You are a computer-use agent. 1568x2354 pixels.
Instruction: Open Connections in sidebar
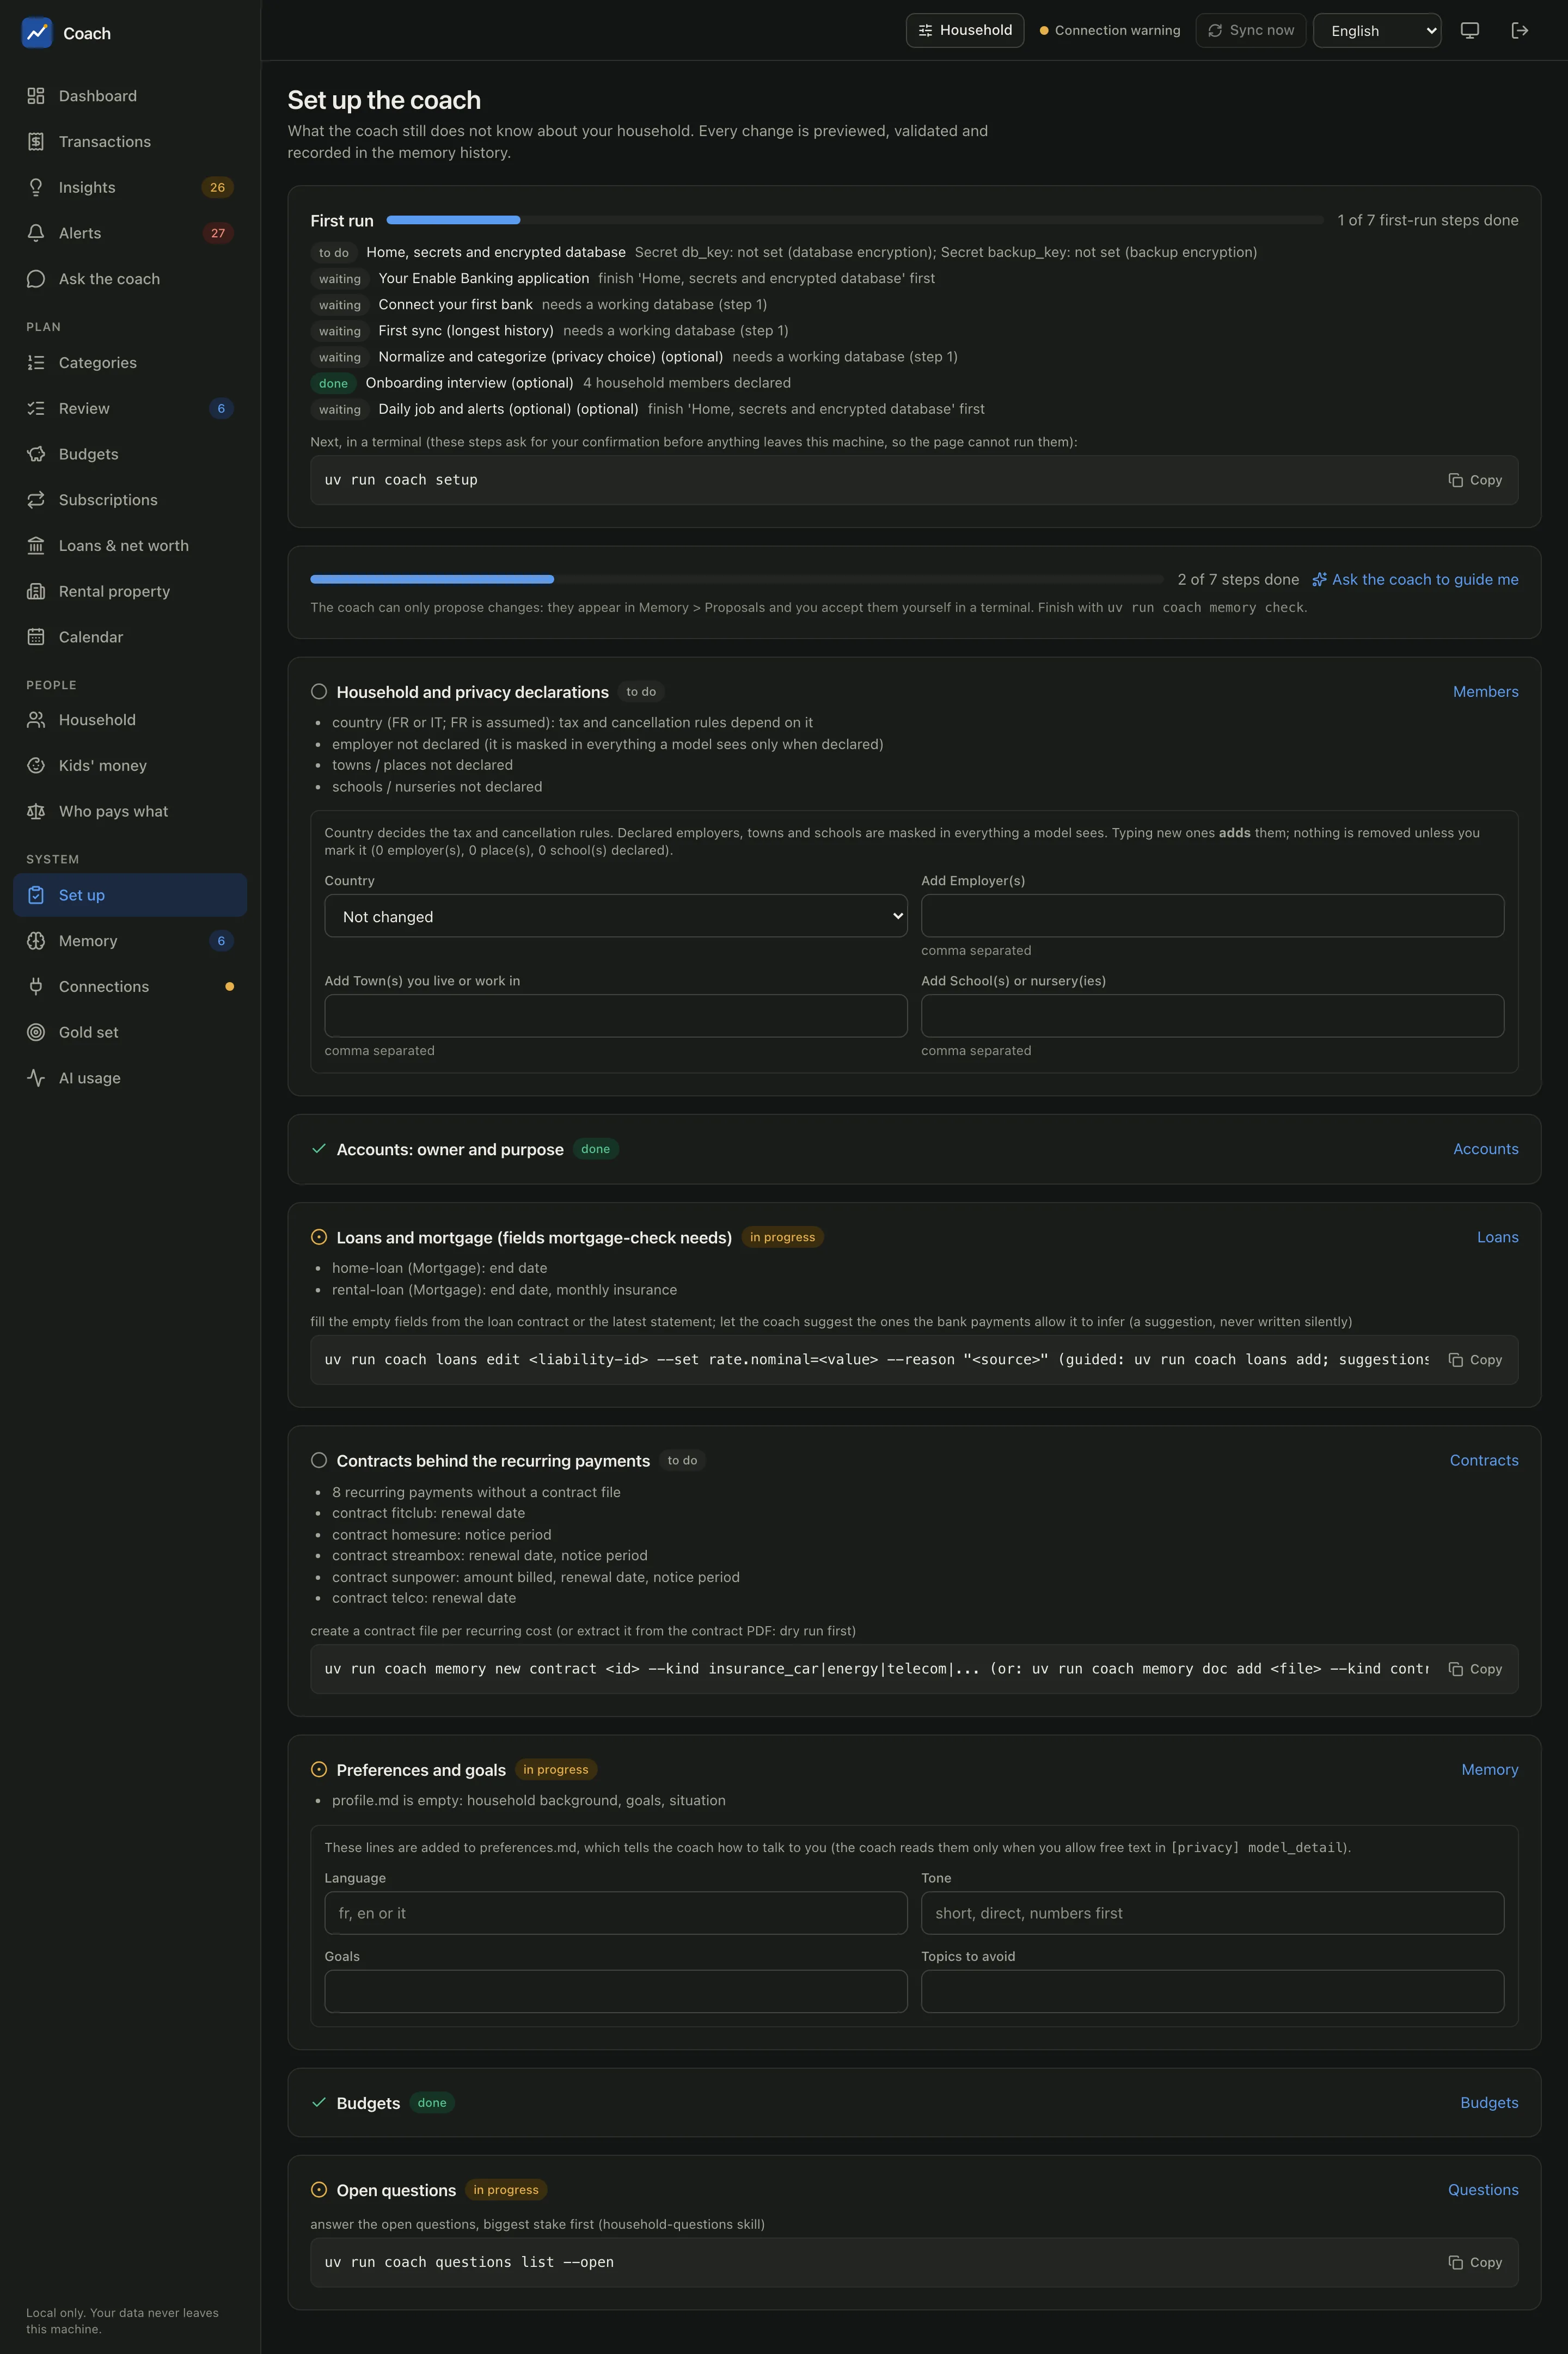pyautogui.click(x=130, y=987)
